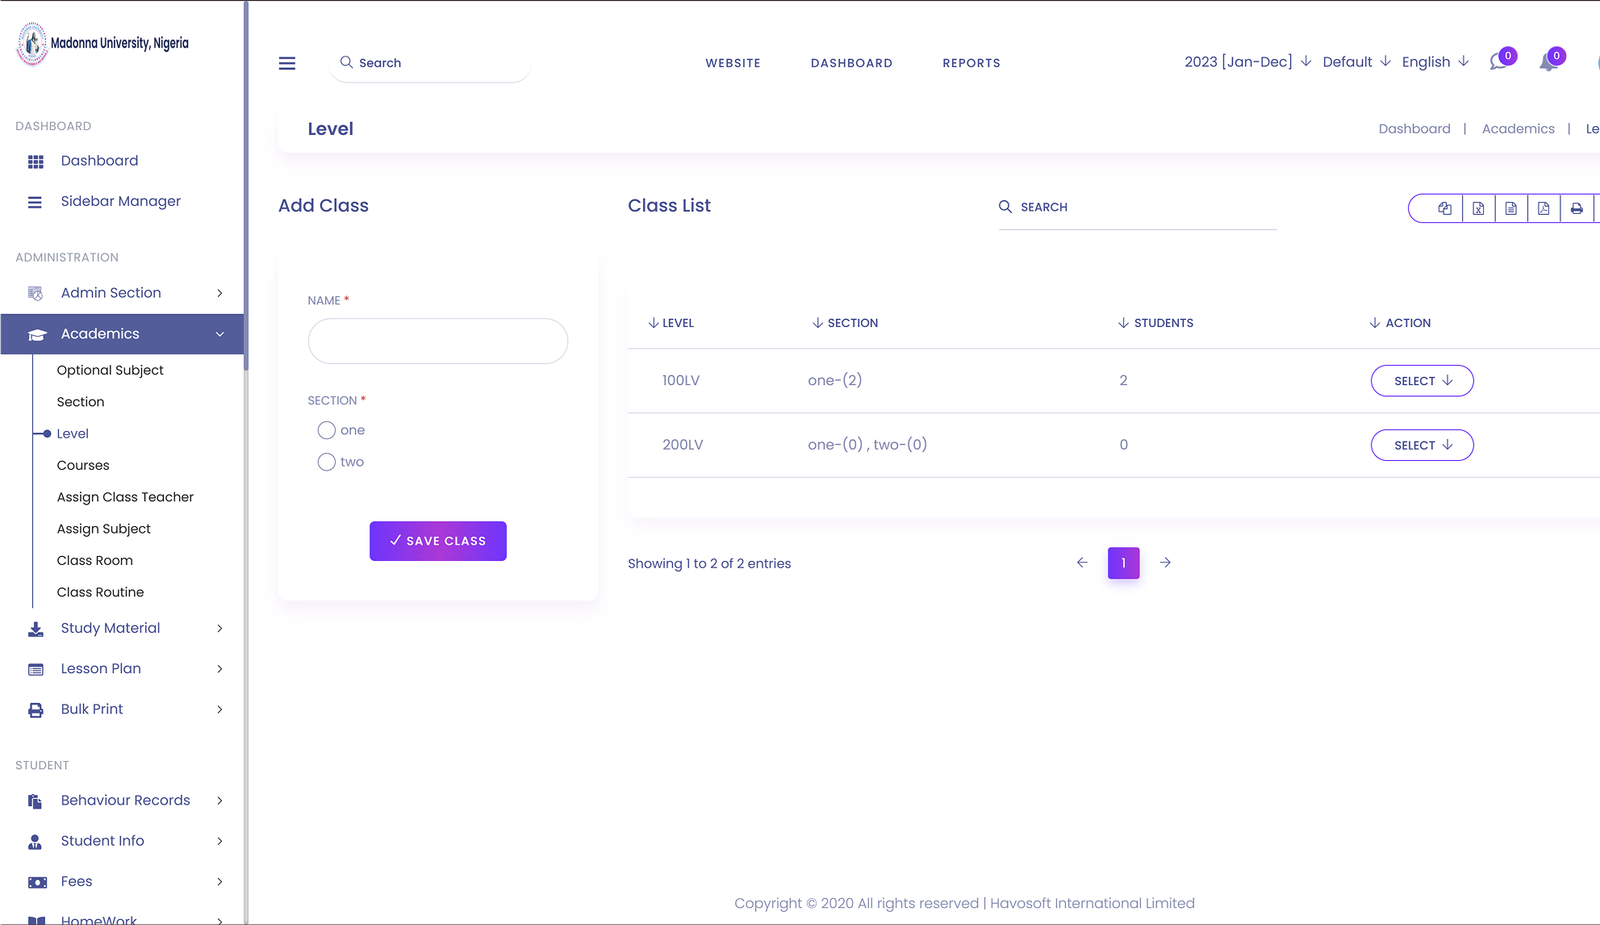The image size is (1600, 925).
Task: Export class list to Excel
Action: (x=1478, y=208)
